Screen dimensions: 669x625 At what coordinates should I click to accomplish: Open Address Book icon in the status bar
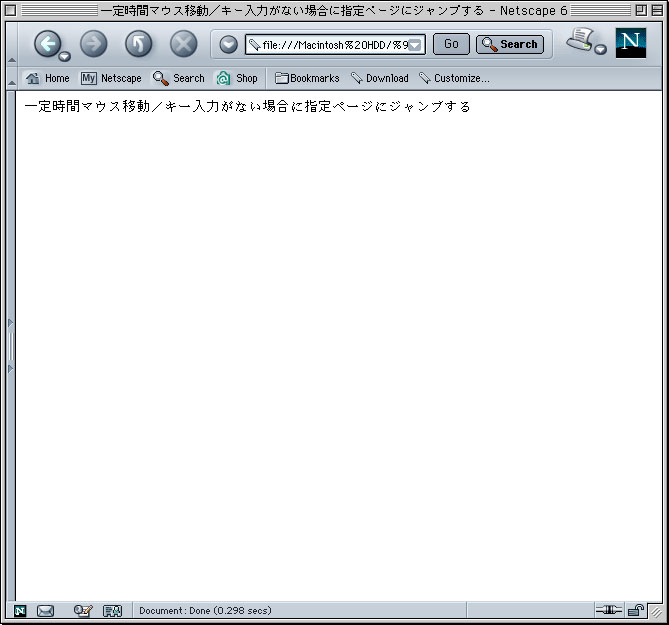coord(113,611)
